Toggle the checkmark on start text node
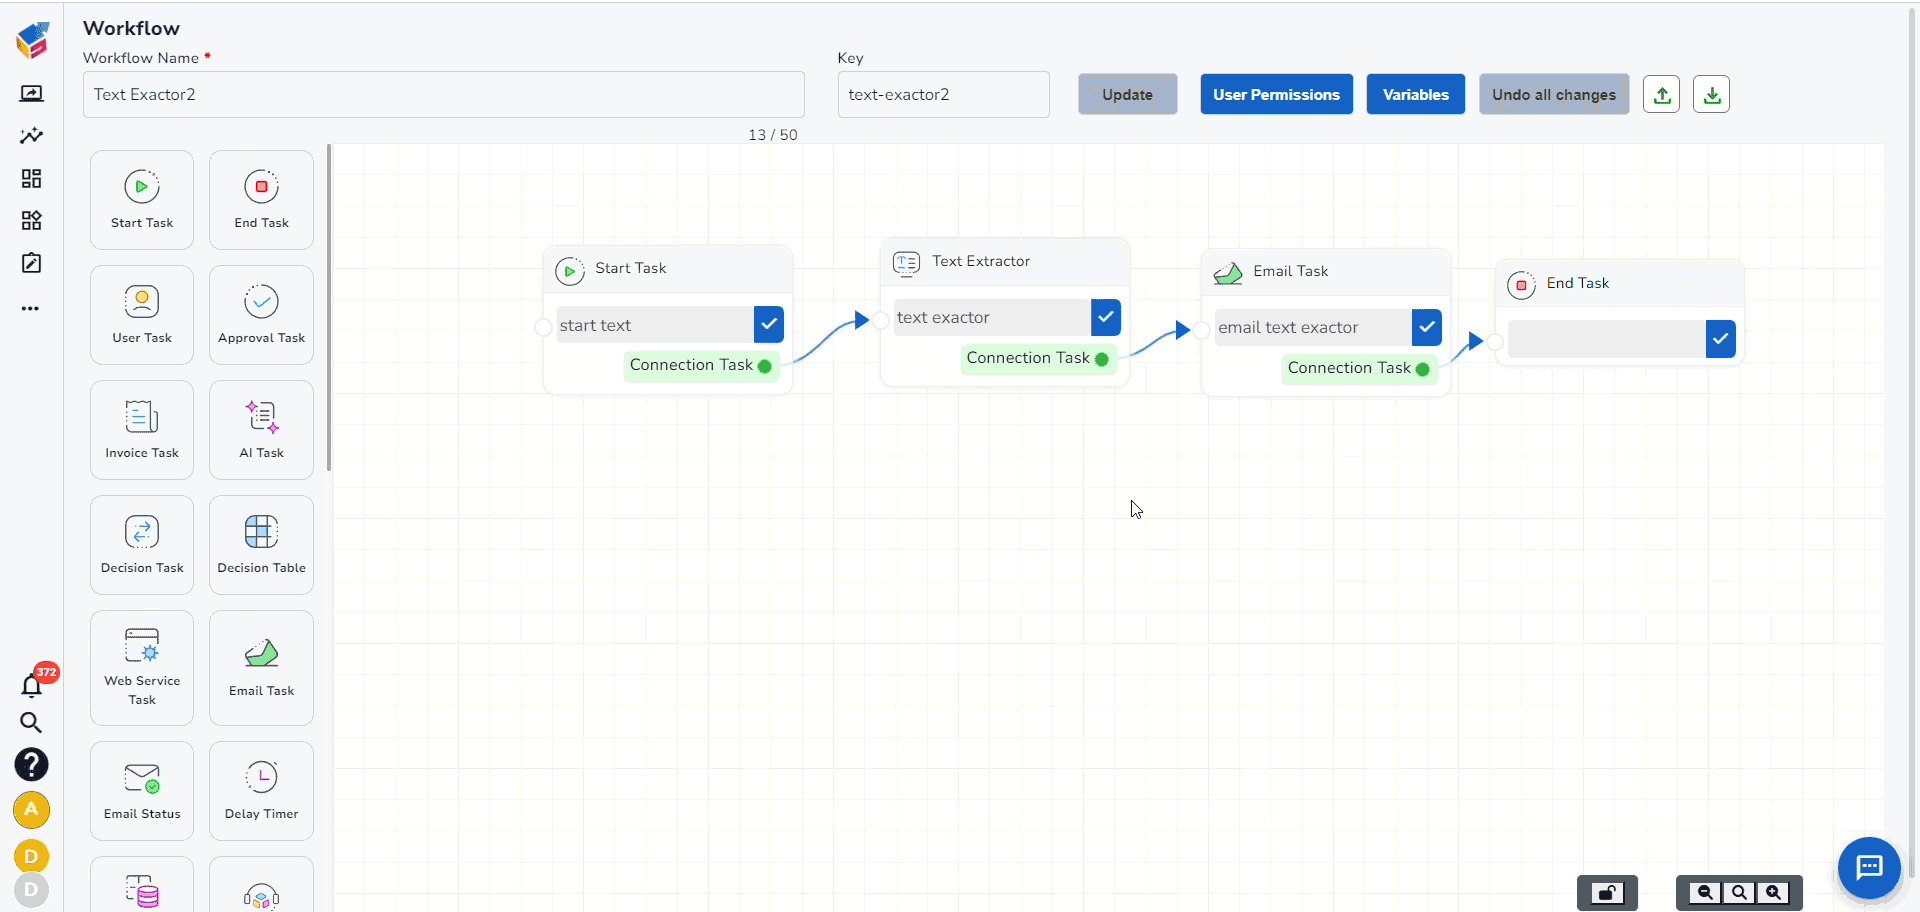The height and width of the screenshot is (912, 1920). click(768, 324)
